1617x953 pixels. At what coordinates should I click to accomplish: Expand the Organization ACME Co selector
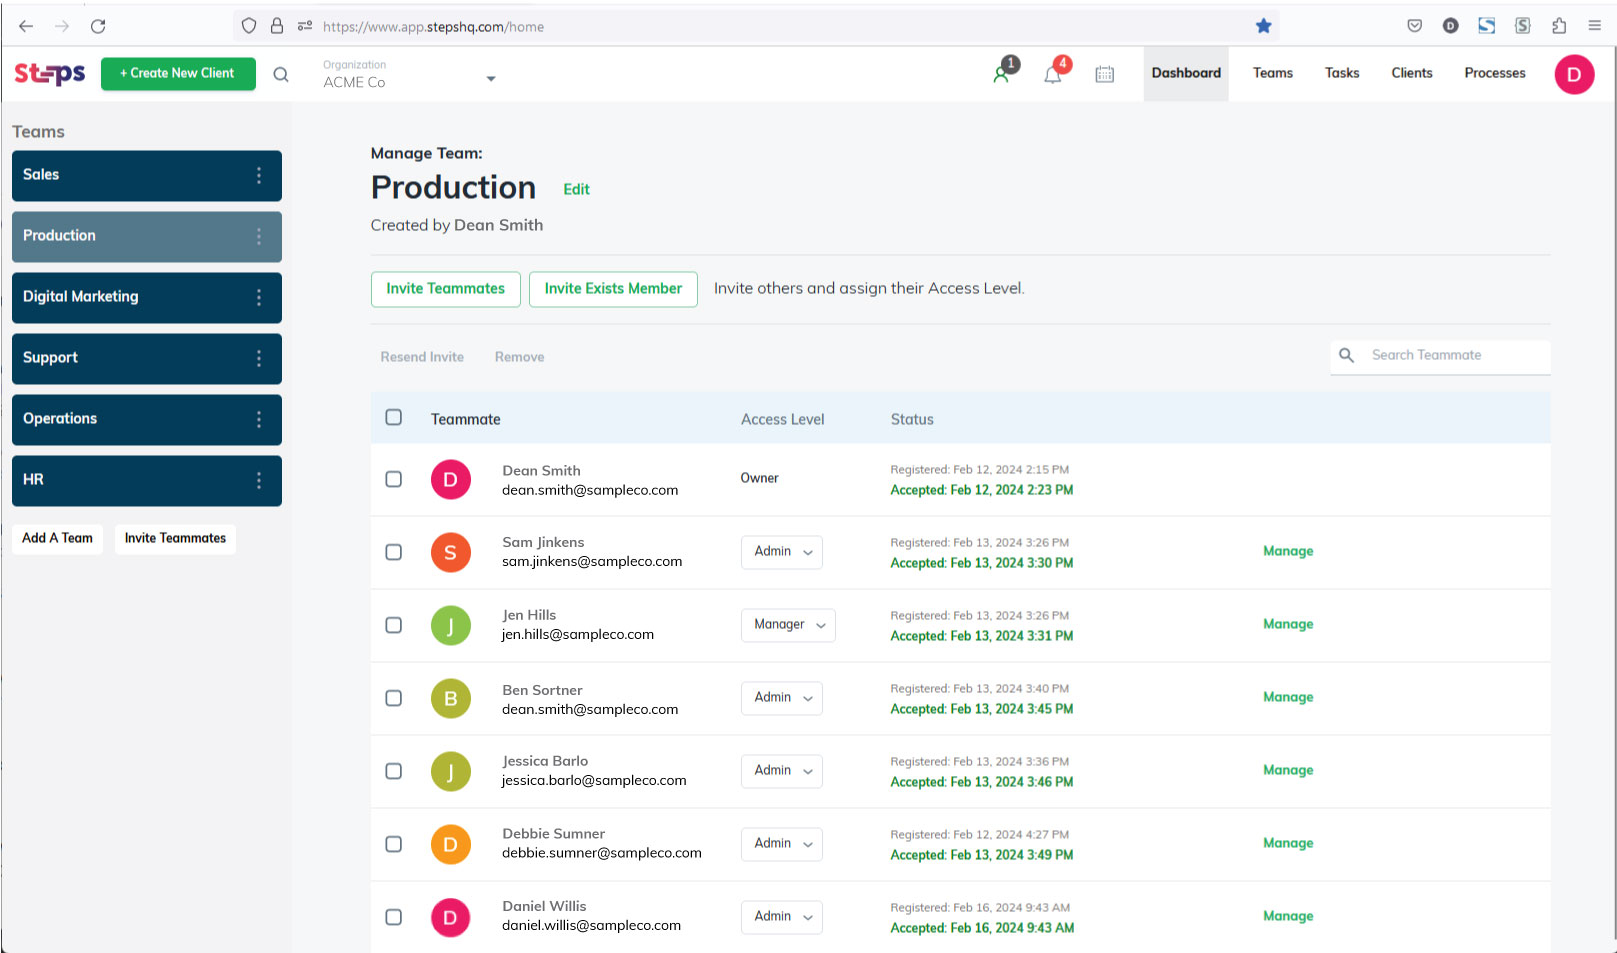490,78
